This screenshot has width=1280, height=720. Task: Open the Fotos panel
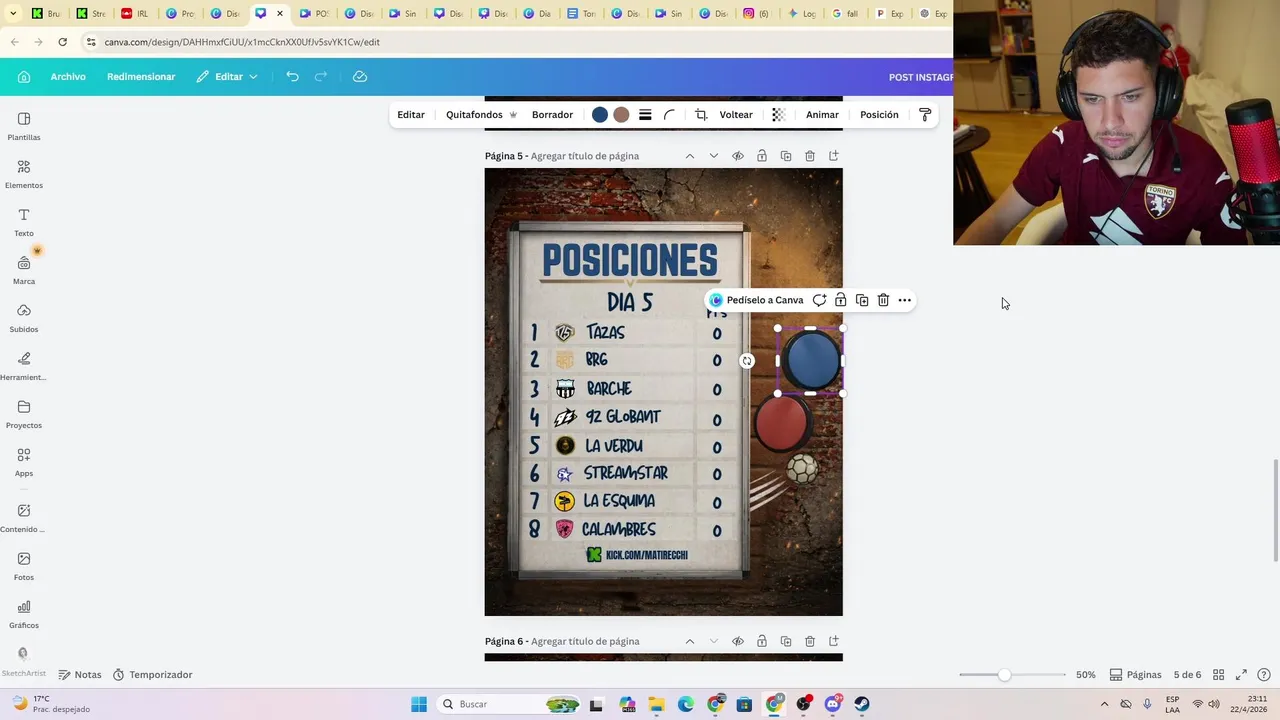(24, 567)
